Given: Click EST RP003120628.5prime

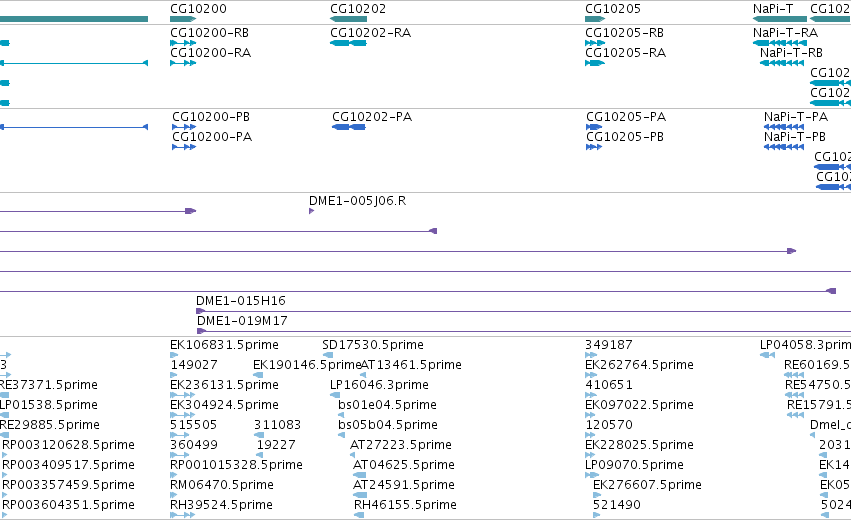Looking at the screenshot, I should coord(68,445).
